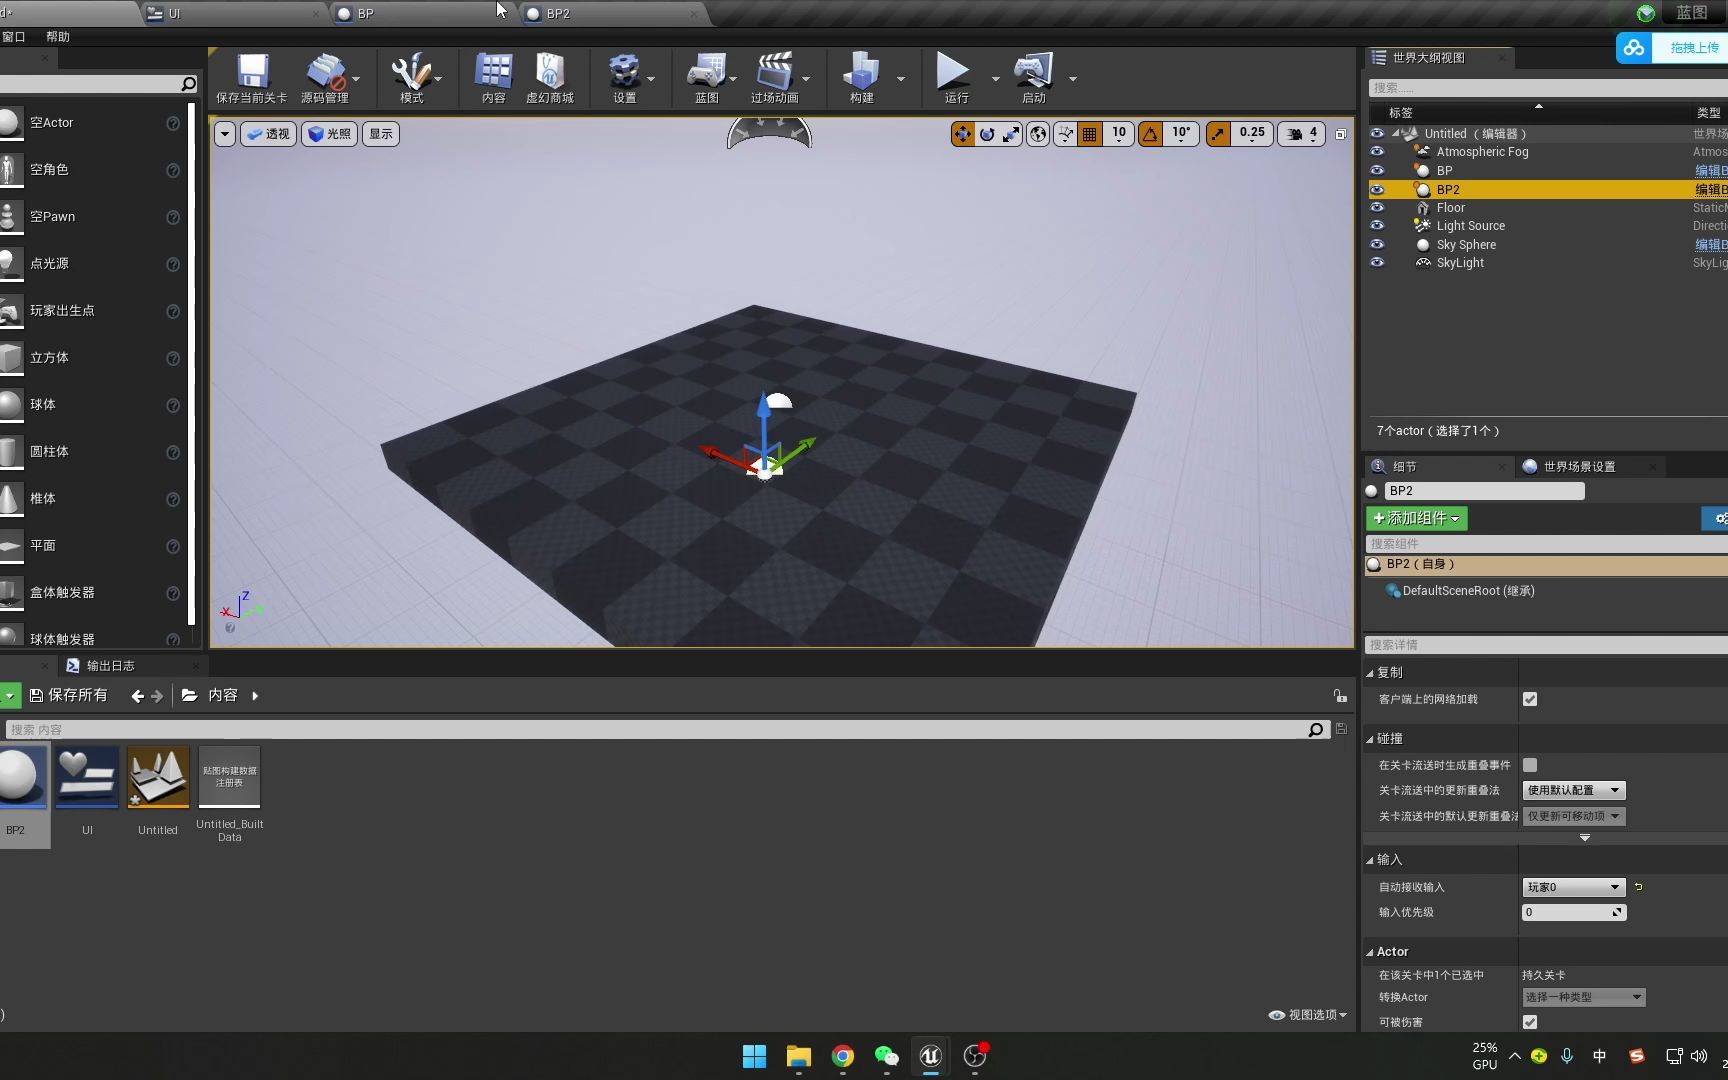
Task: Open the Blueprints toolbar icon
Action: click(707, 78)
